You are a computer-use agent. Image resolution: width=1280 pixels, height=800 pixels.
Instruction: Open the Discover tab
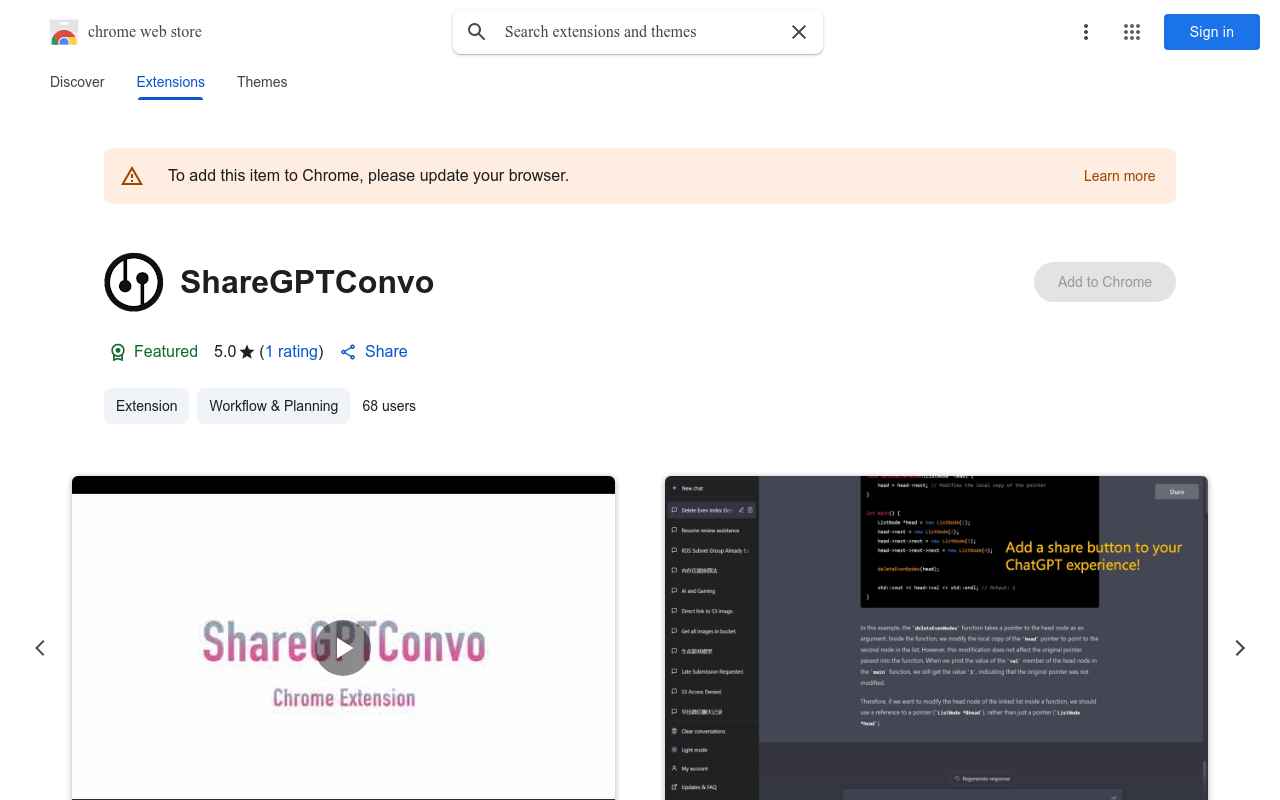pyautogui.click(x=77, y=82)
